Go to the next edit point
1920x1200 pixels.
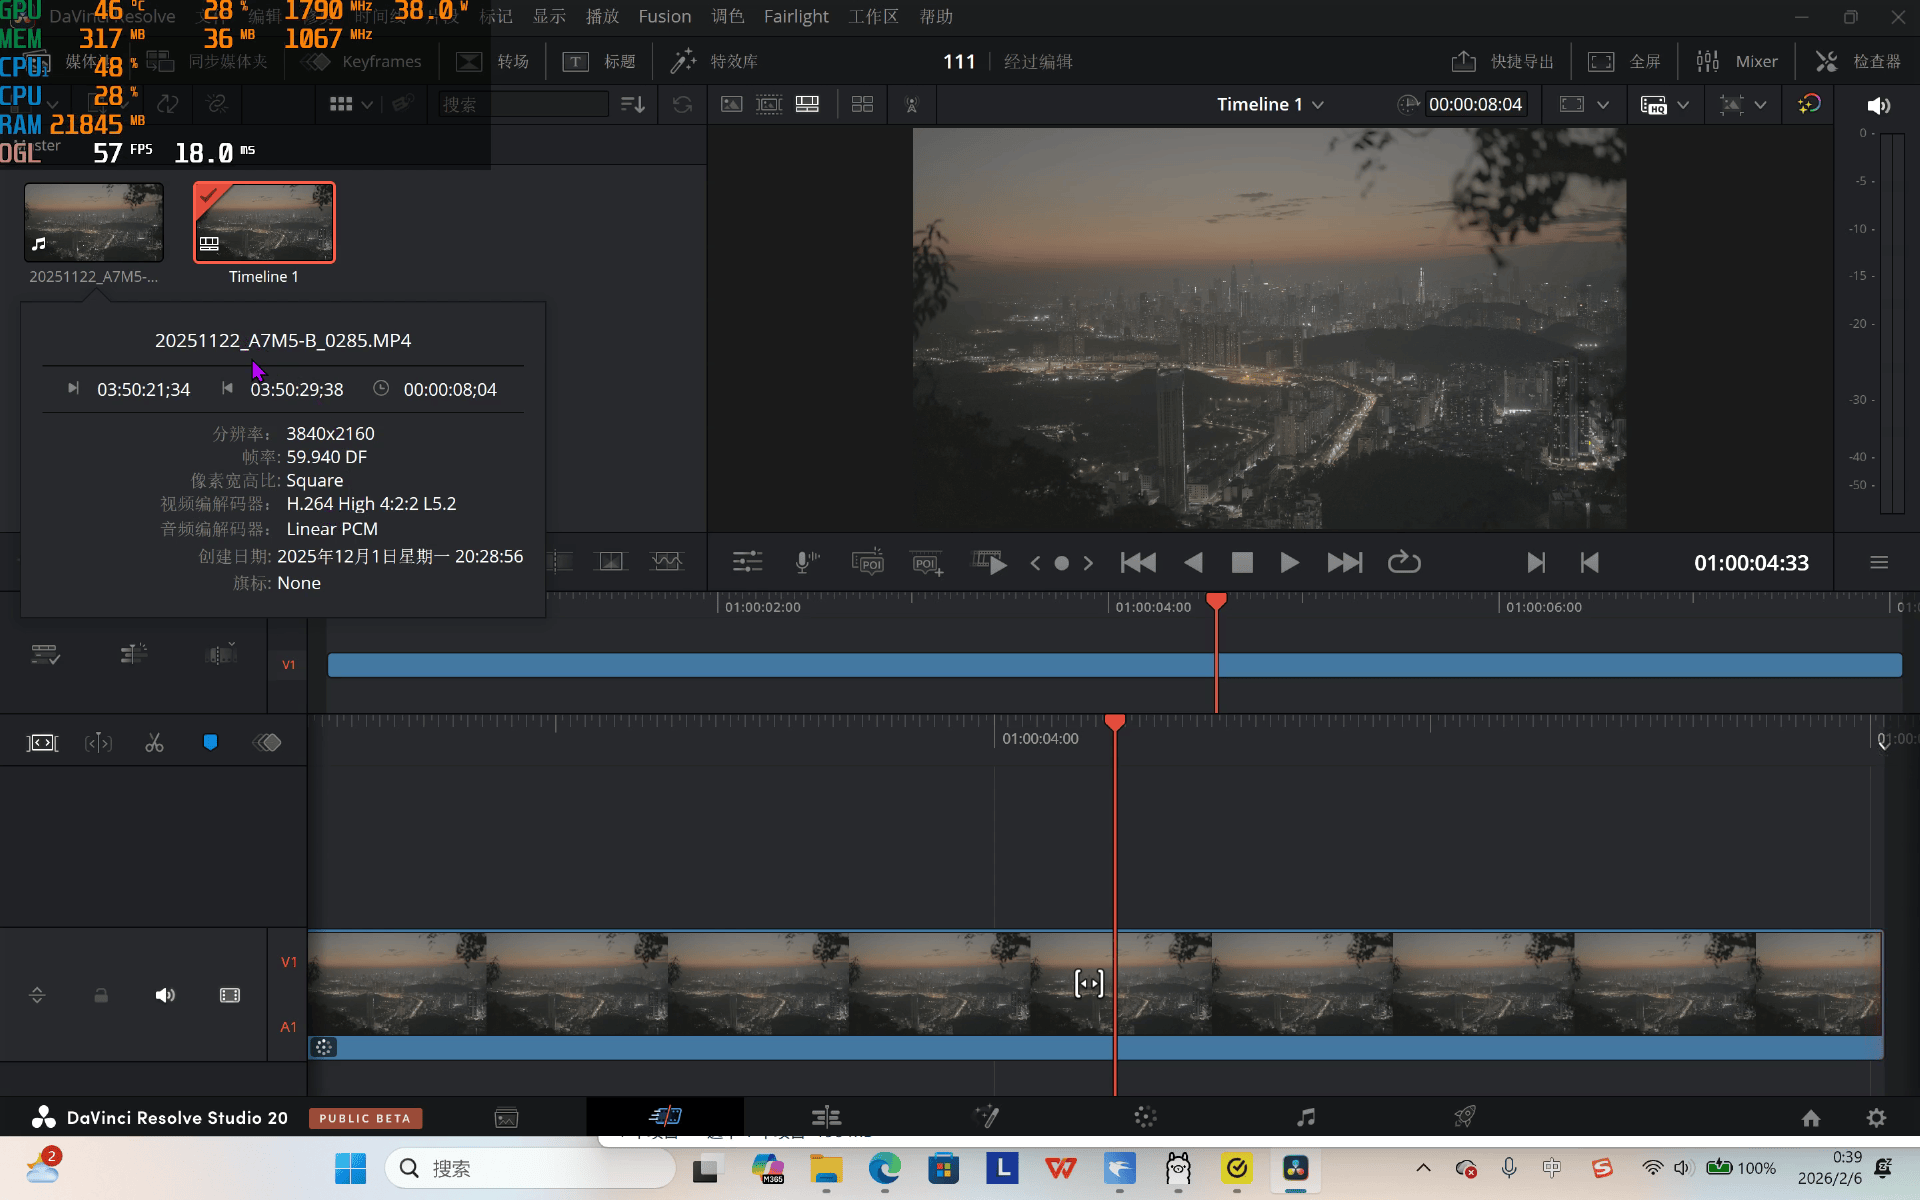(1536, 563)
